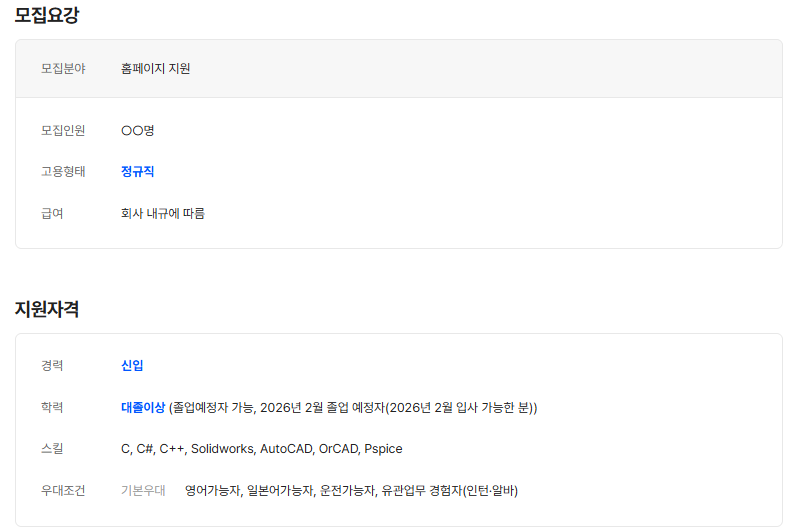Viewport: 786px width, 532px height.
Task: Click the 기본우대 sub-label
Action: tap(143, 490)
